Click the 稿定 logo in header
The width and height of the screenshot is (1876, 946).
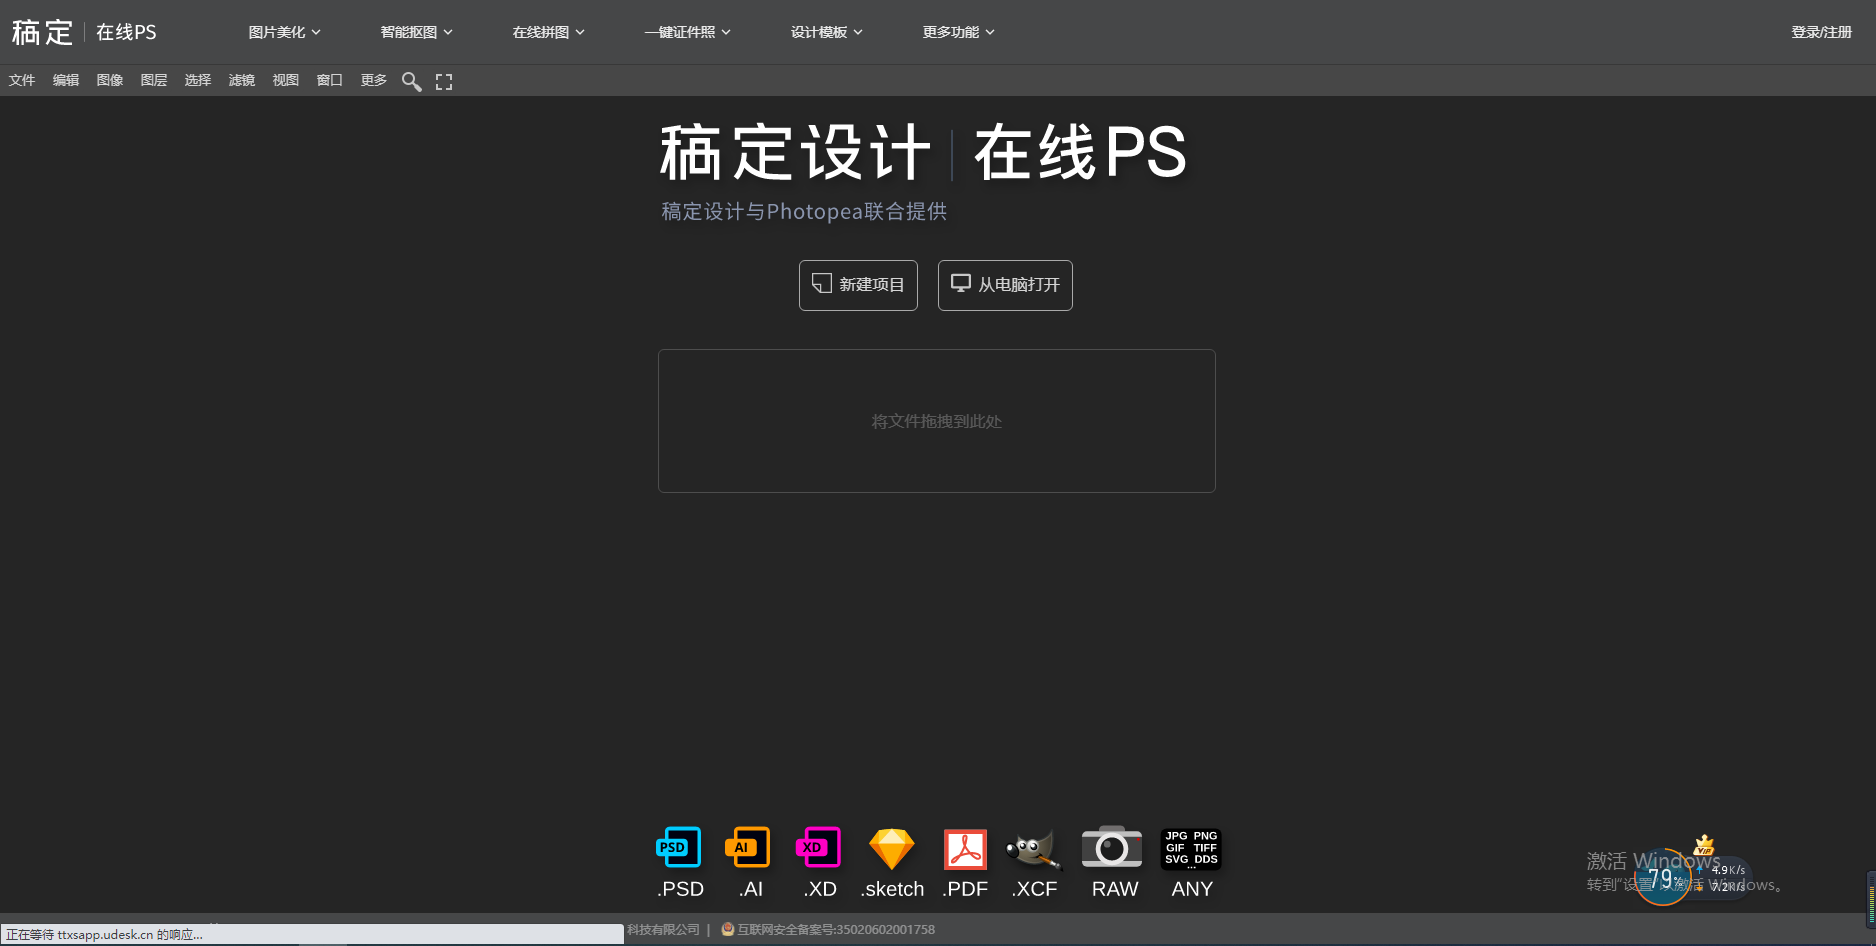coord(42,32)
